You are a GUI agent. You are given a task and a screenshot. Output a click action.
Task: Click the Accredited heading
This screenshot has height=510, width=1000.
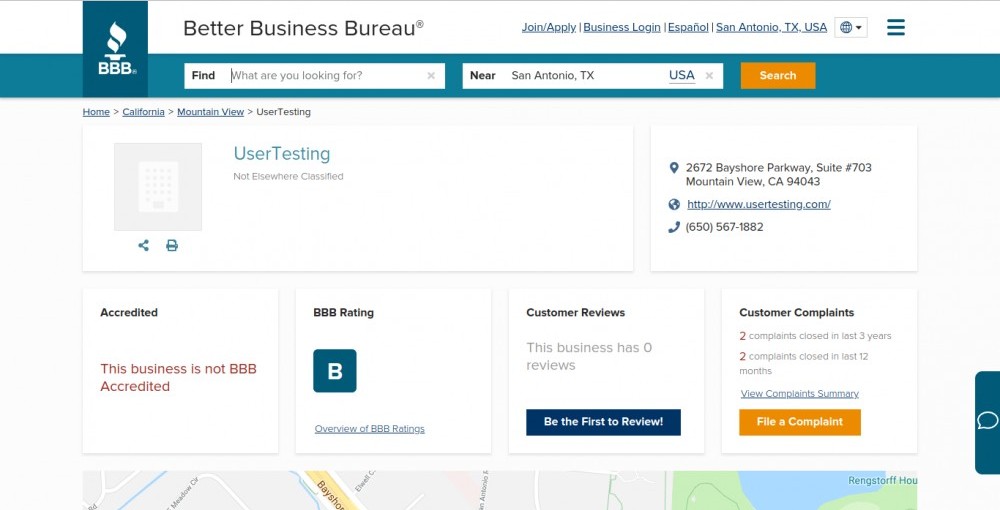click(x=129, y=312)
